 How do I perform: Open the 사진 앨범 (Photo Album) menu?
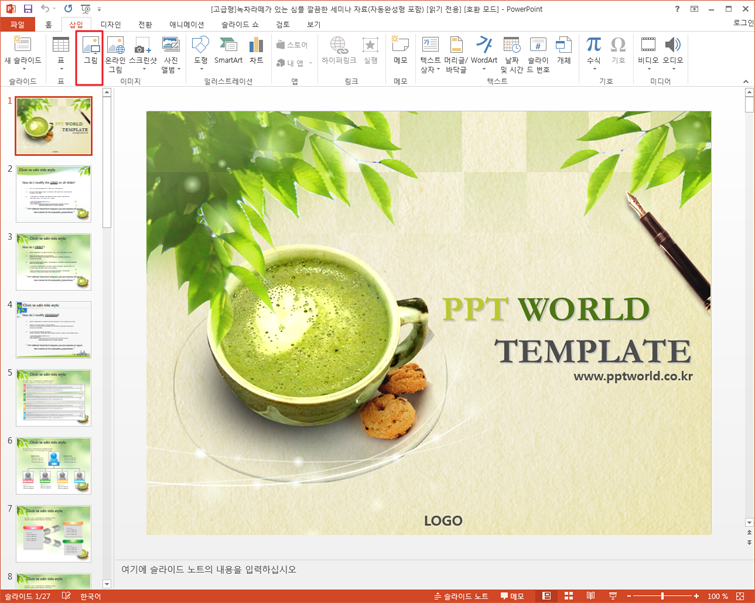(170, 54)
